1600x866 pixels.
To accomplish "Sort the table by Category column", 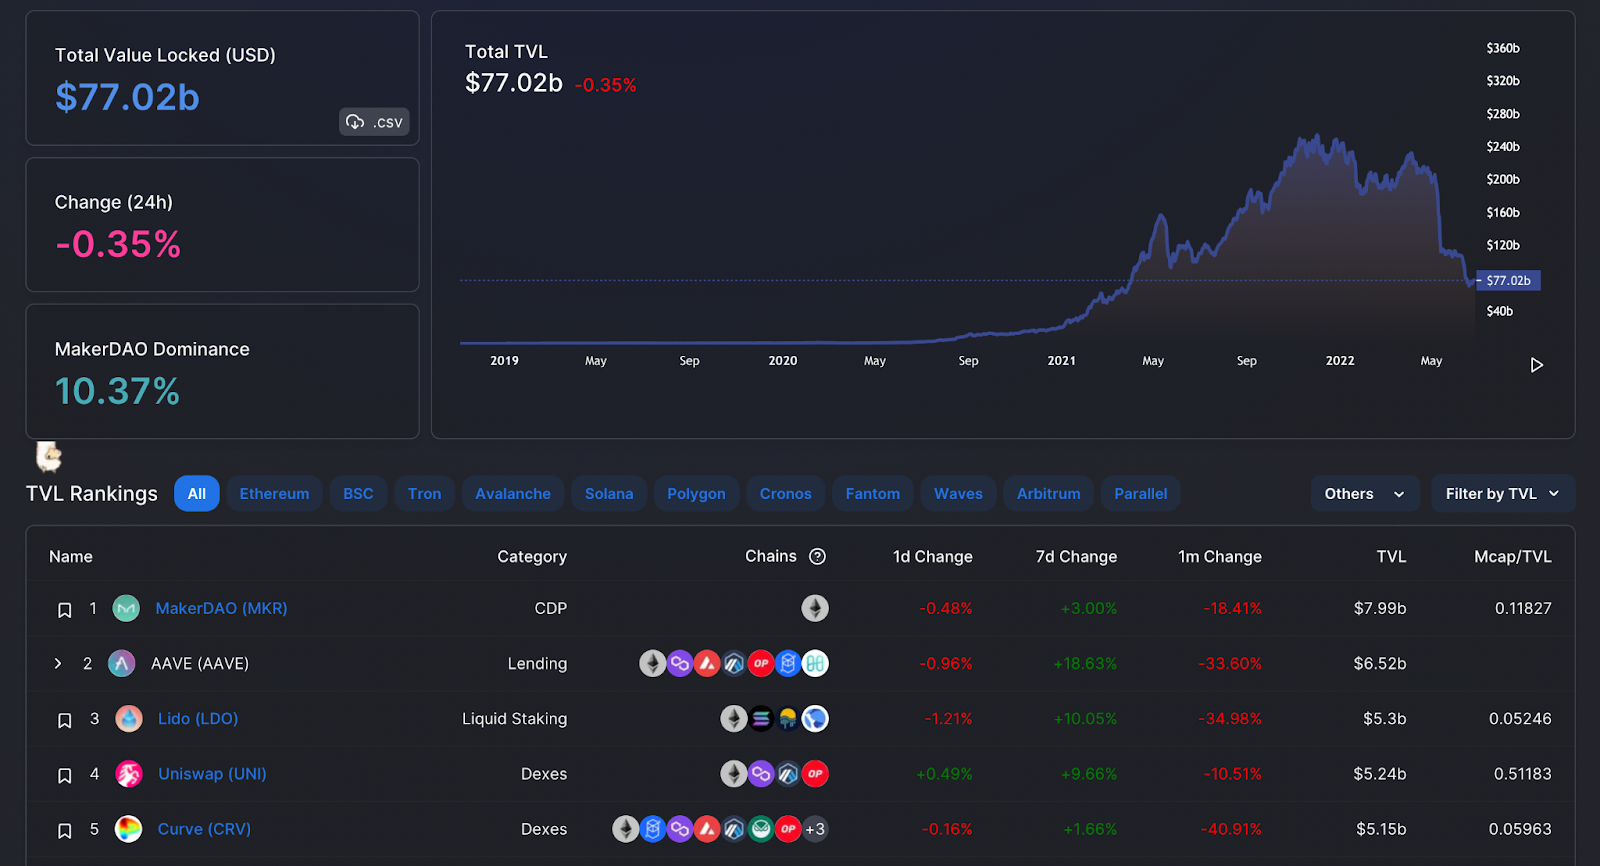I will coord(532,557).
